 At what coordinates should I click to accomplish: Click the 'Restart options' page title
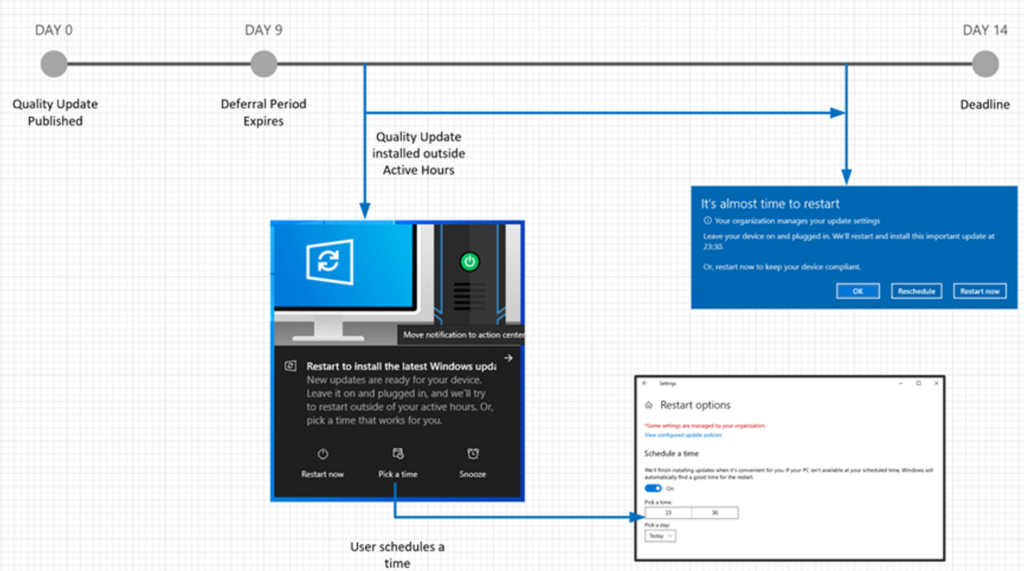(x=695, y=405)
